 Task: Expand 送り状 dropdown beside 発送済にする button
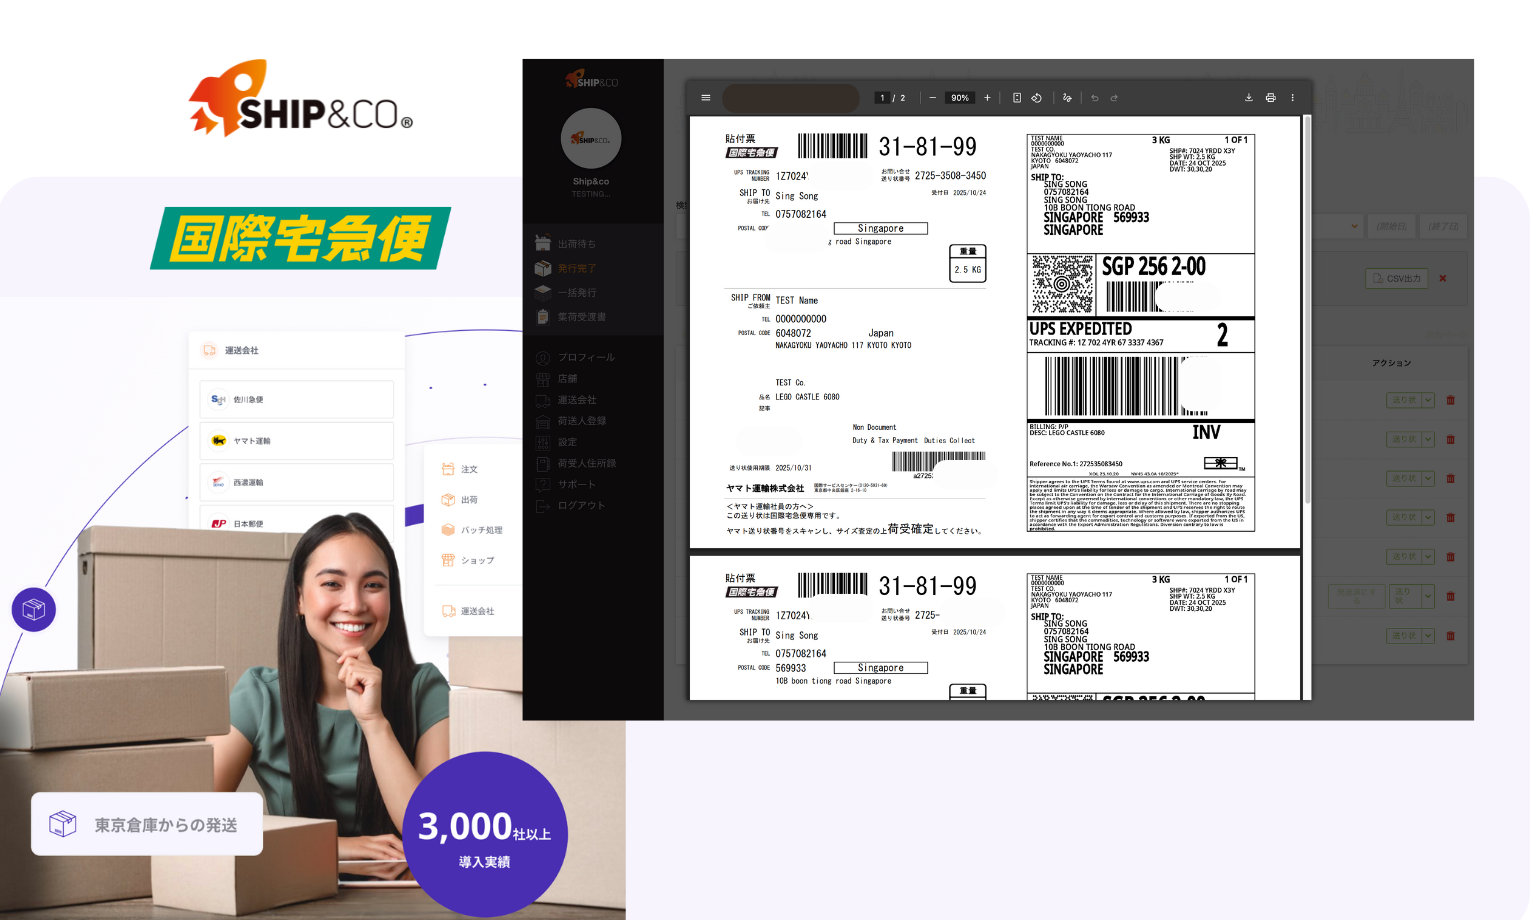(1428, 596)
